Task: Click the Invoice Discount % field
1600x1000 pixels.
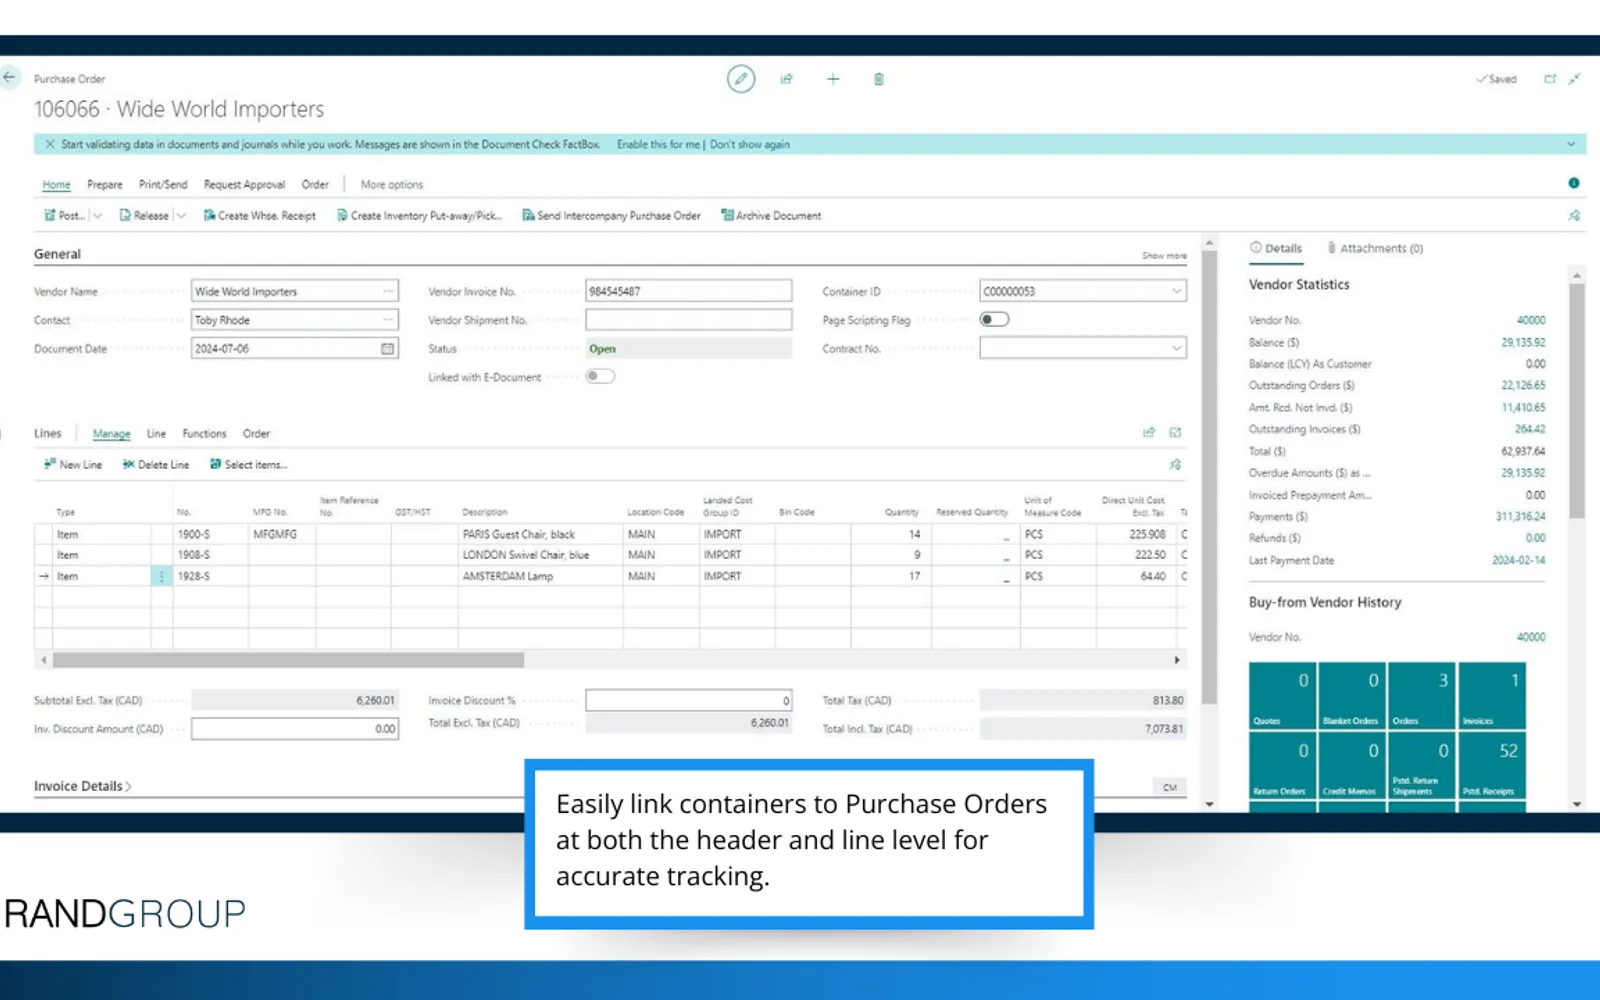Action: (x=688, y=700)
